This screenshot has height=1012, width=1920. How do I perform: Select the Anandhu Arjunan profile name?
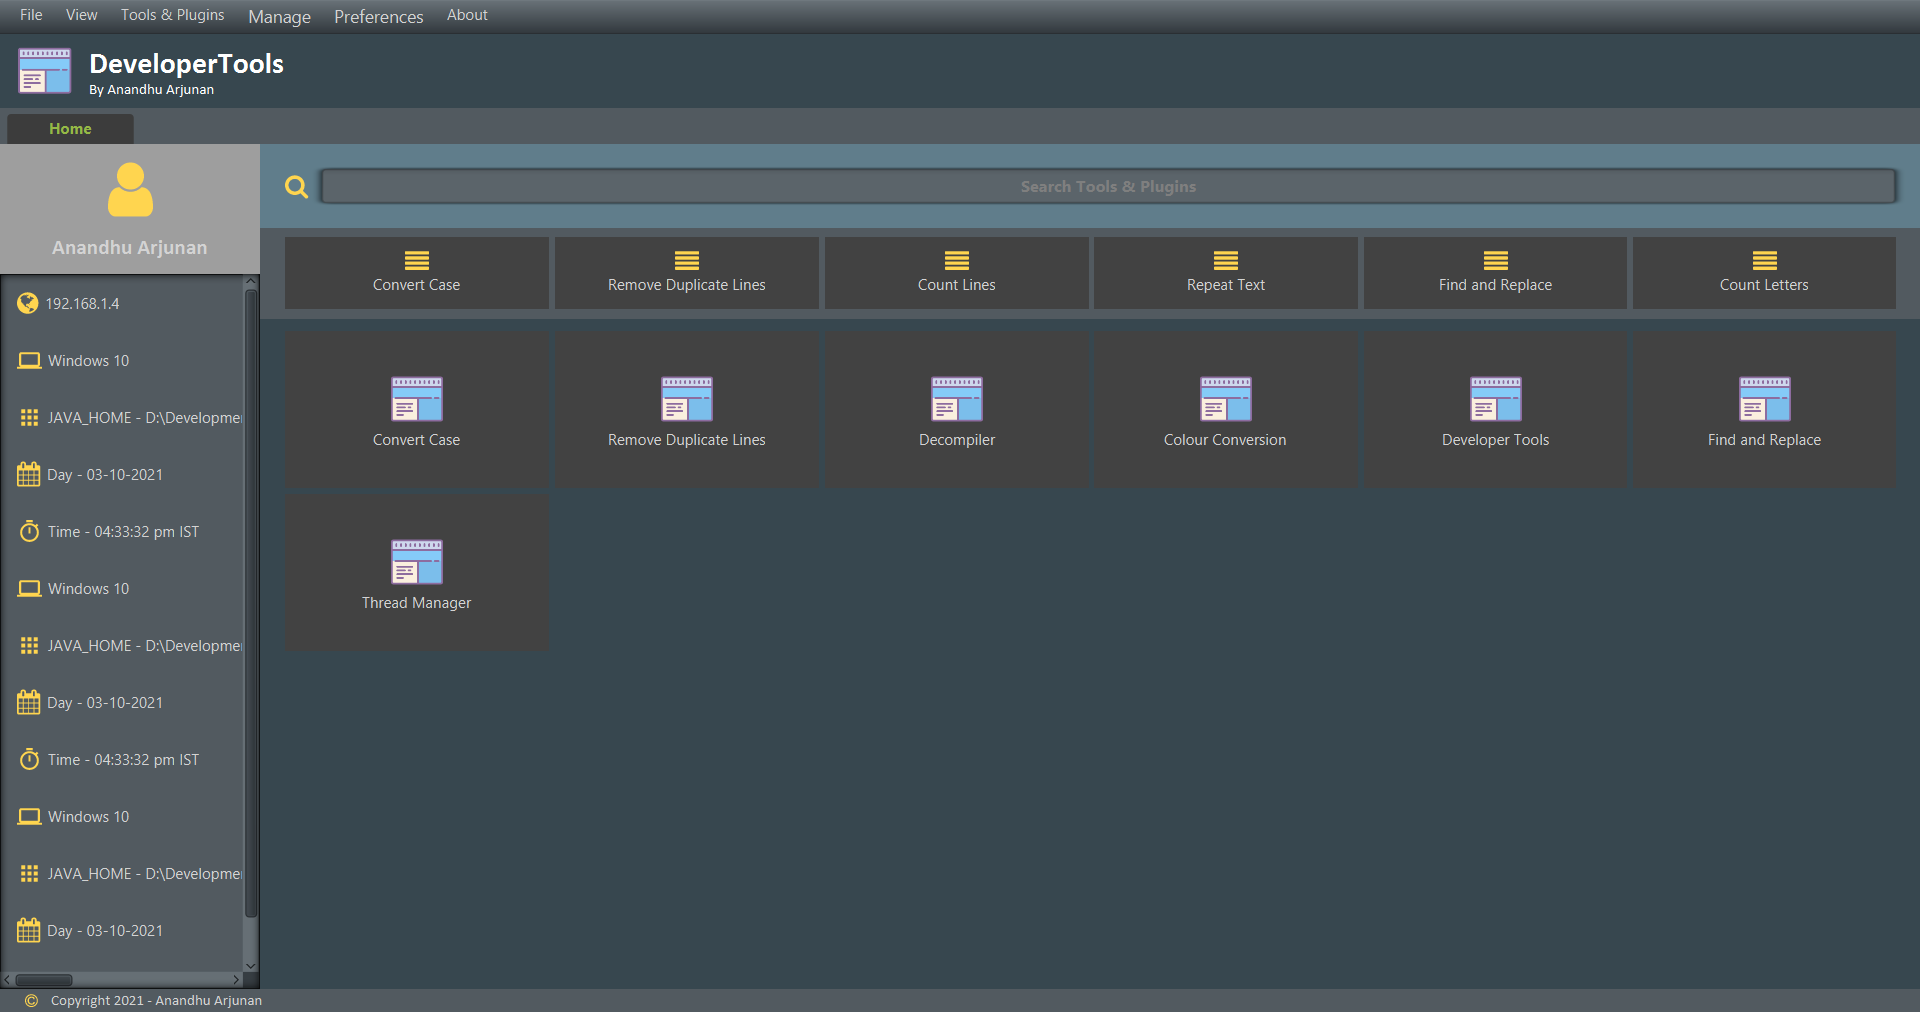(x=130, y=247)
